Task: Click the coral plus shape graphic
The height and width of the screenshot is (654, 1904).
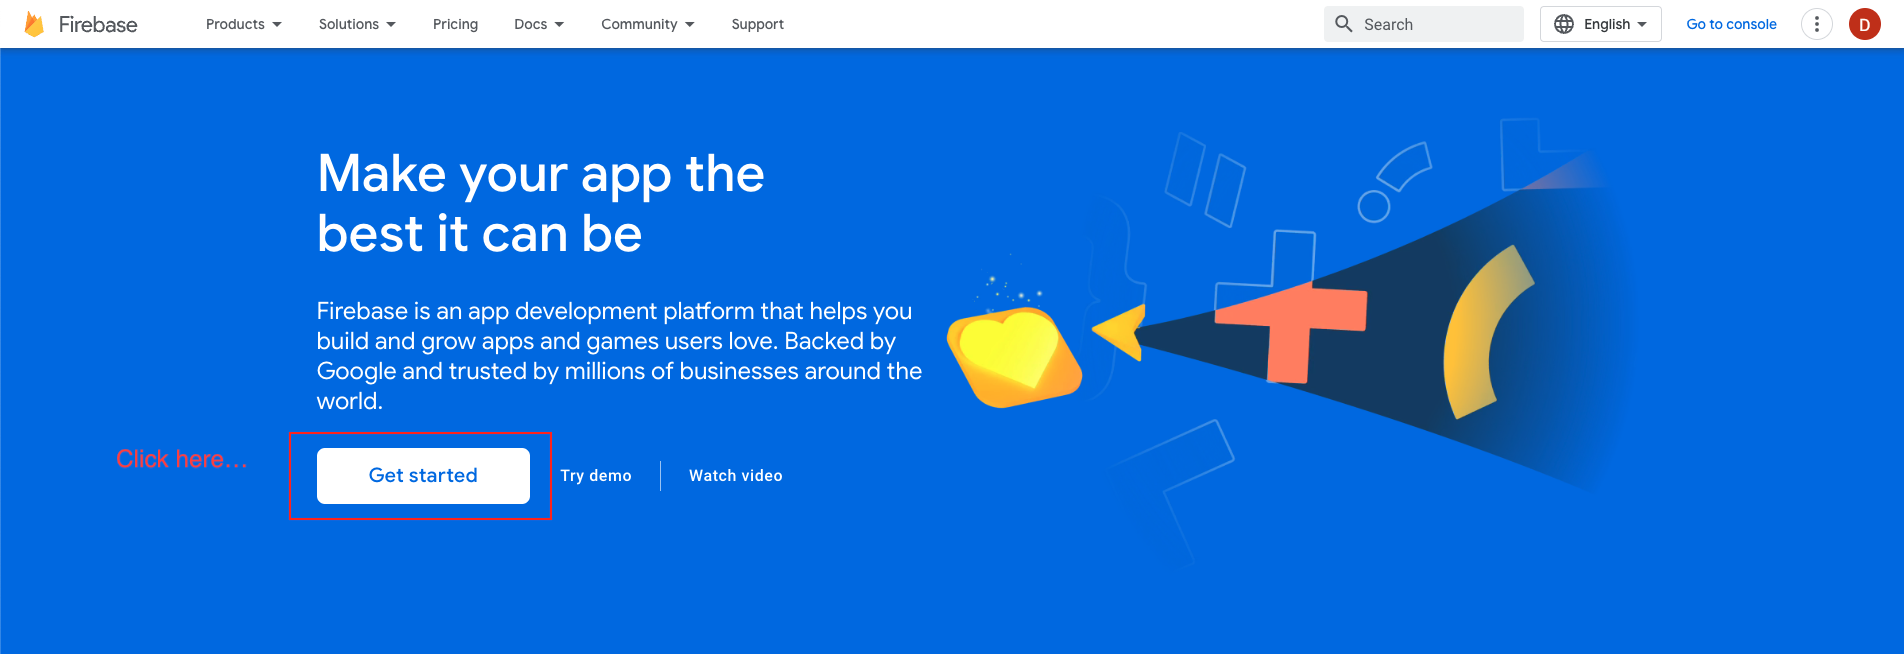Action: point(1290,330)
